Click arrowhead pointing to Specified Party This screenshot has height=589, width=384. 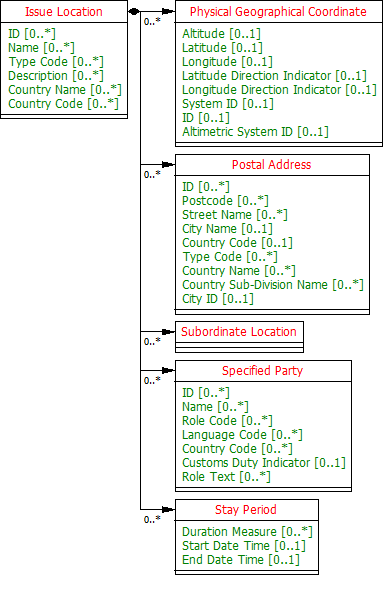pyautogui.click(x=169, y=371)
